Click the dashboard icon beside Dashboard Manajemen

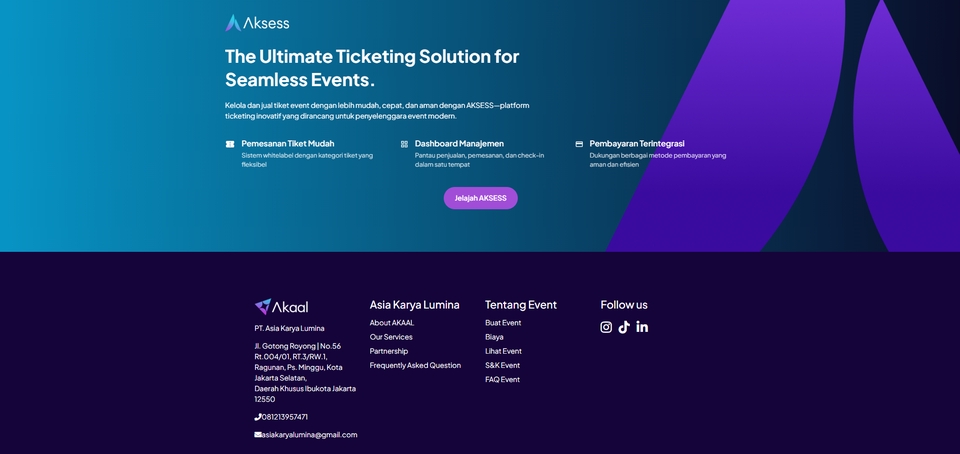[x=404, y=144]
